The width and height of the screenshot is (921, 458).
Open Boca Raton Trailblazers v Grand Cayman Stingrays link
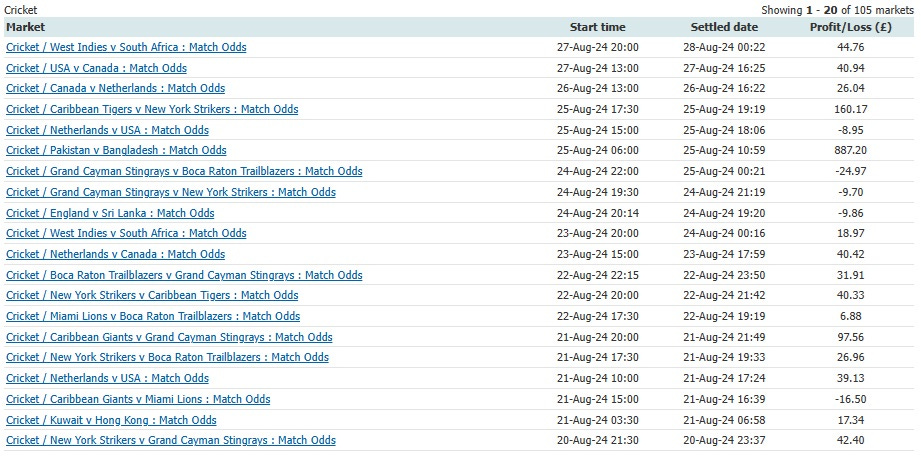coord(184,275)
